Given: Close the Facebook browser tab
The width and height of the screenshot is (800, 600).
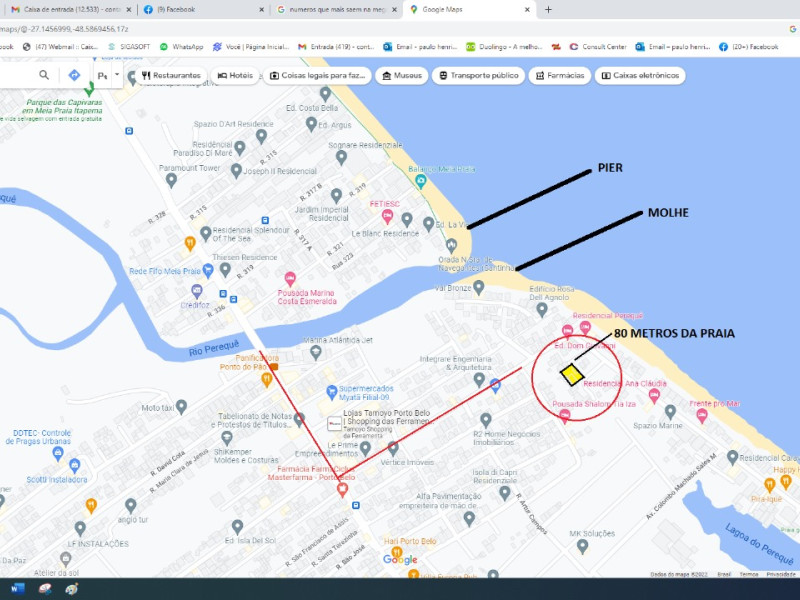Looking at the screenshot, I should pos(262,10).
